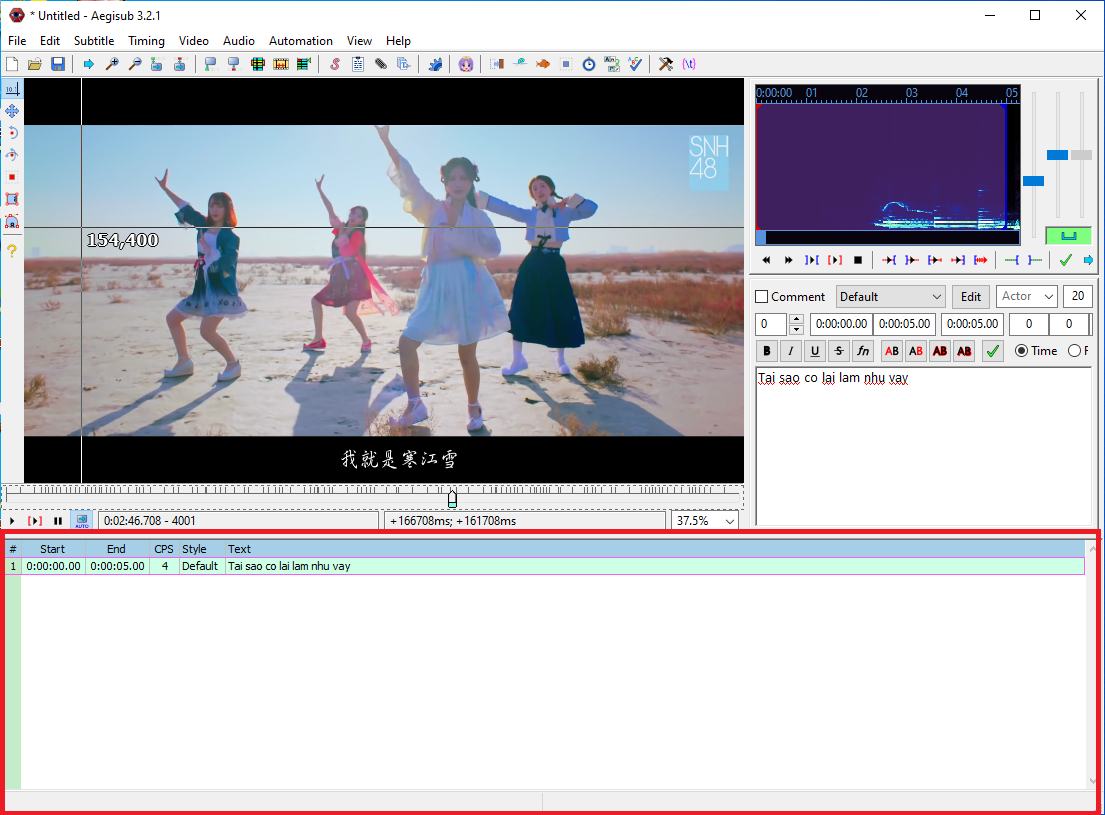
Task: Commit audio timing with green checkmark
Action: (x=1065, y=260)
